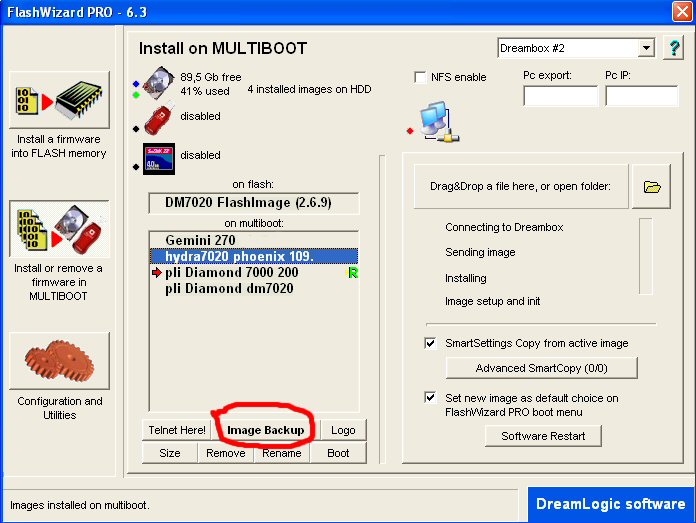Focus the Pc export input field
Image resolution: width=696 pixels, height=523 pixels.
click(561, 96)
